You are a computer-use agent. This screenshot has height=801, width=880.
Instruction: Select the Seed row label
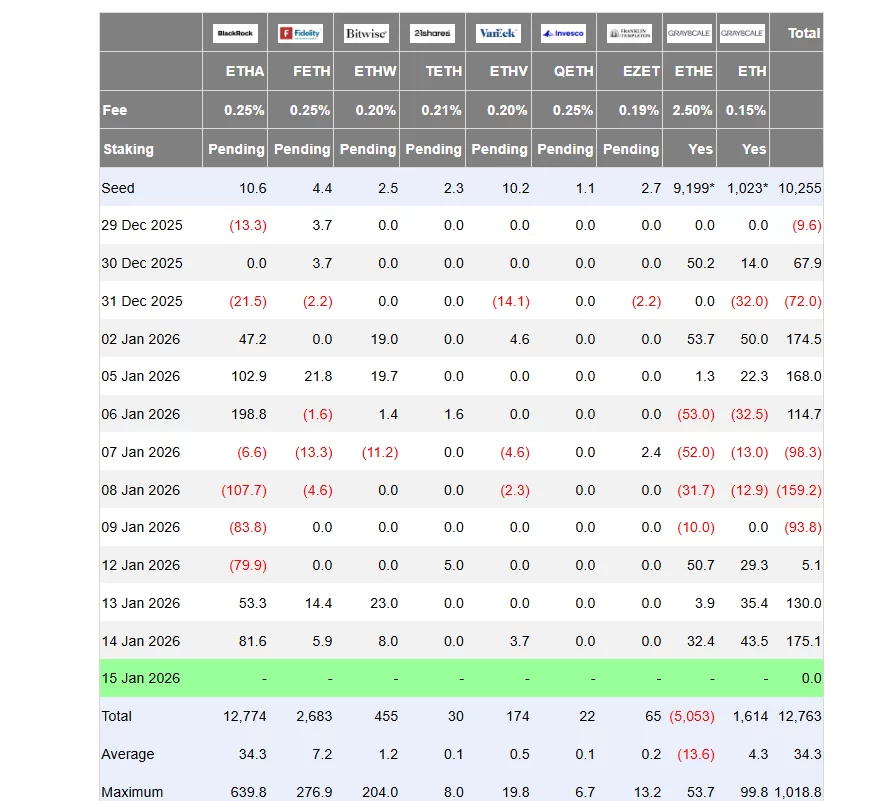pos(118,188)
